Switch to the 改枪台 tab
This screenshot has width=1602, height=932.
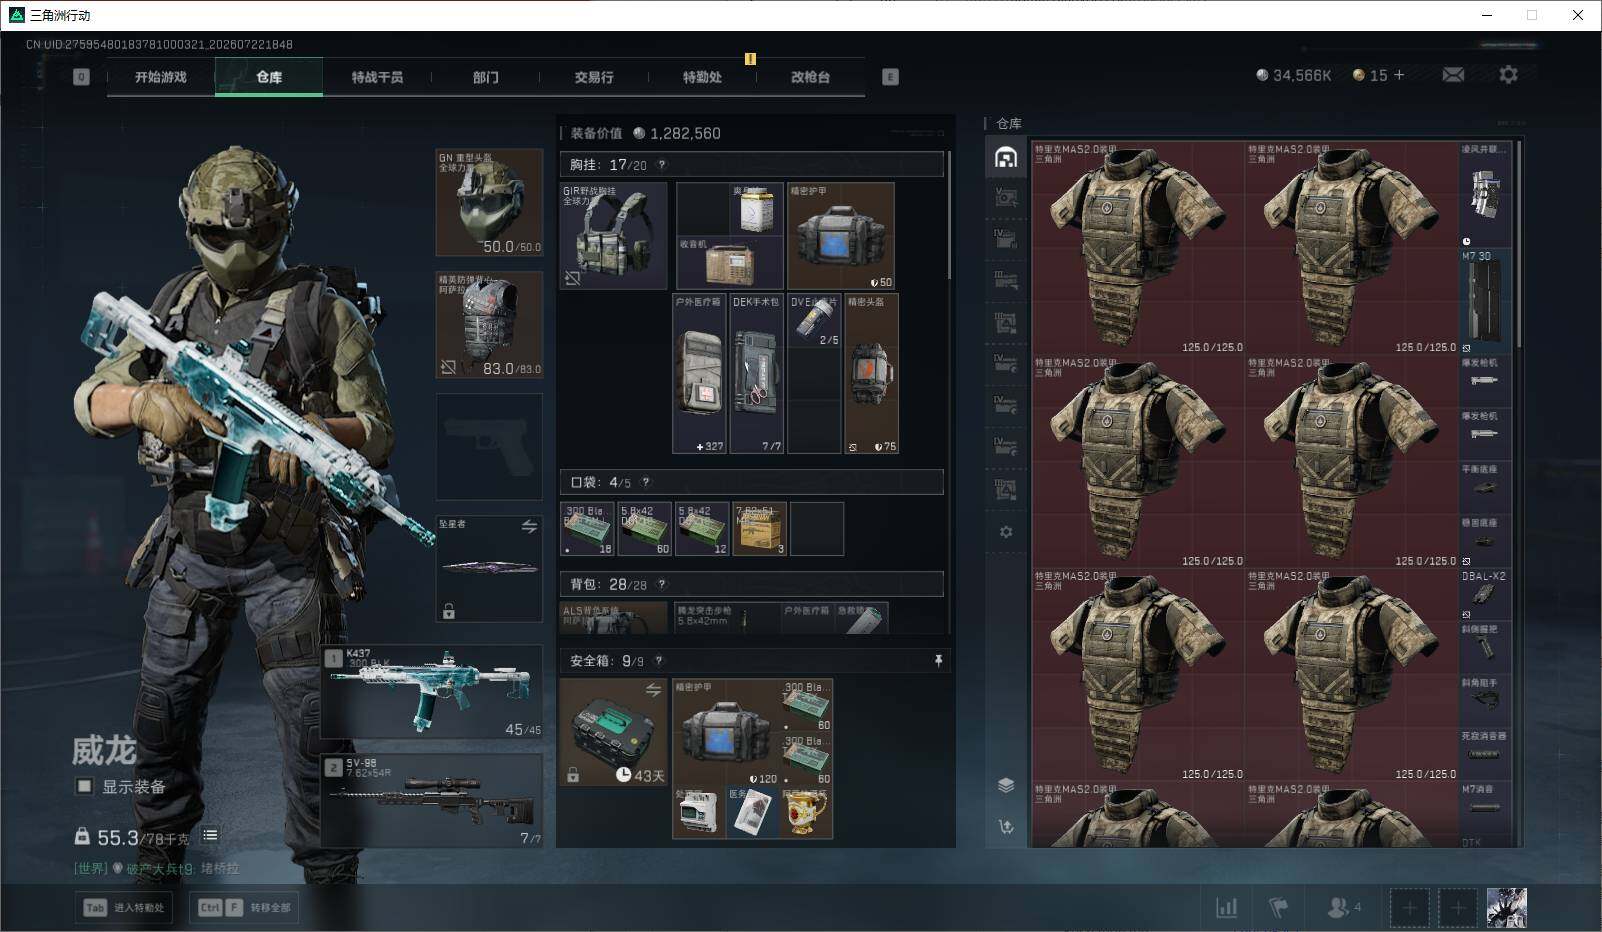(810, 77)
